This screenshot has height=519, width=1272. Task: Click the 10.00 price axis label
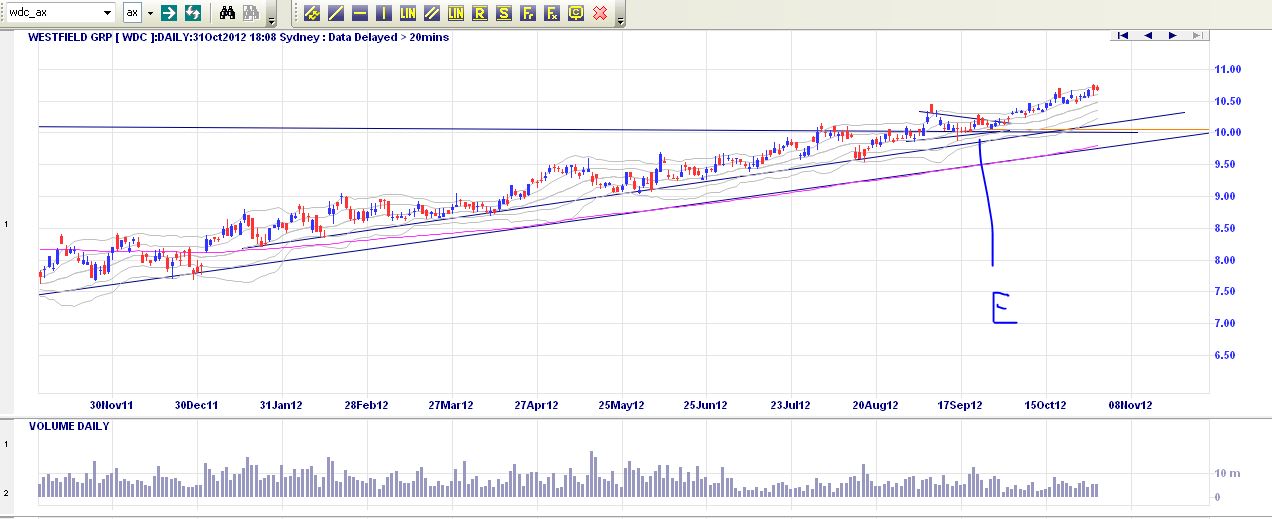click(x=1227, y=132)
